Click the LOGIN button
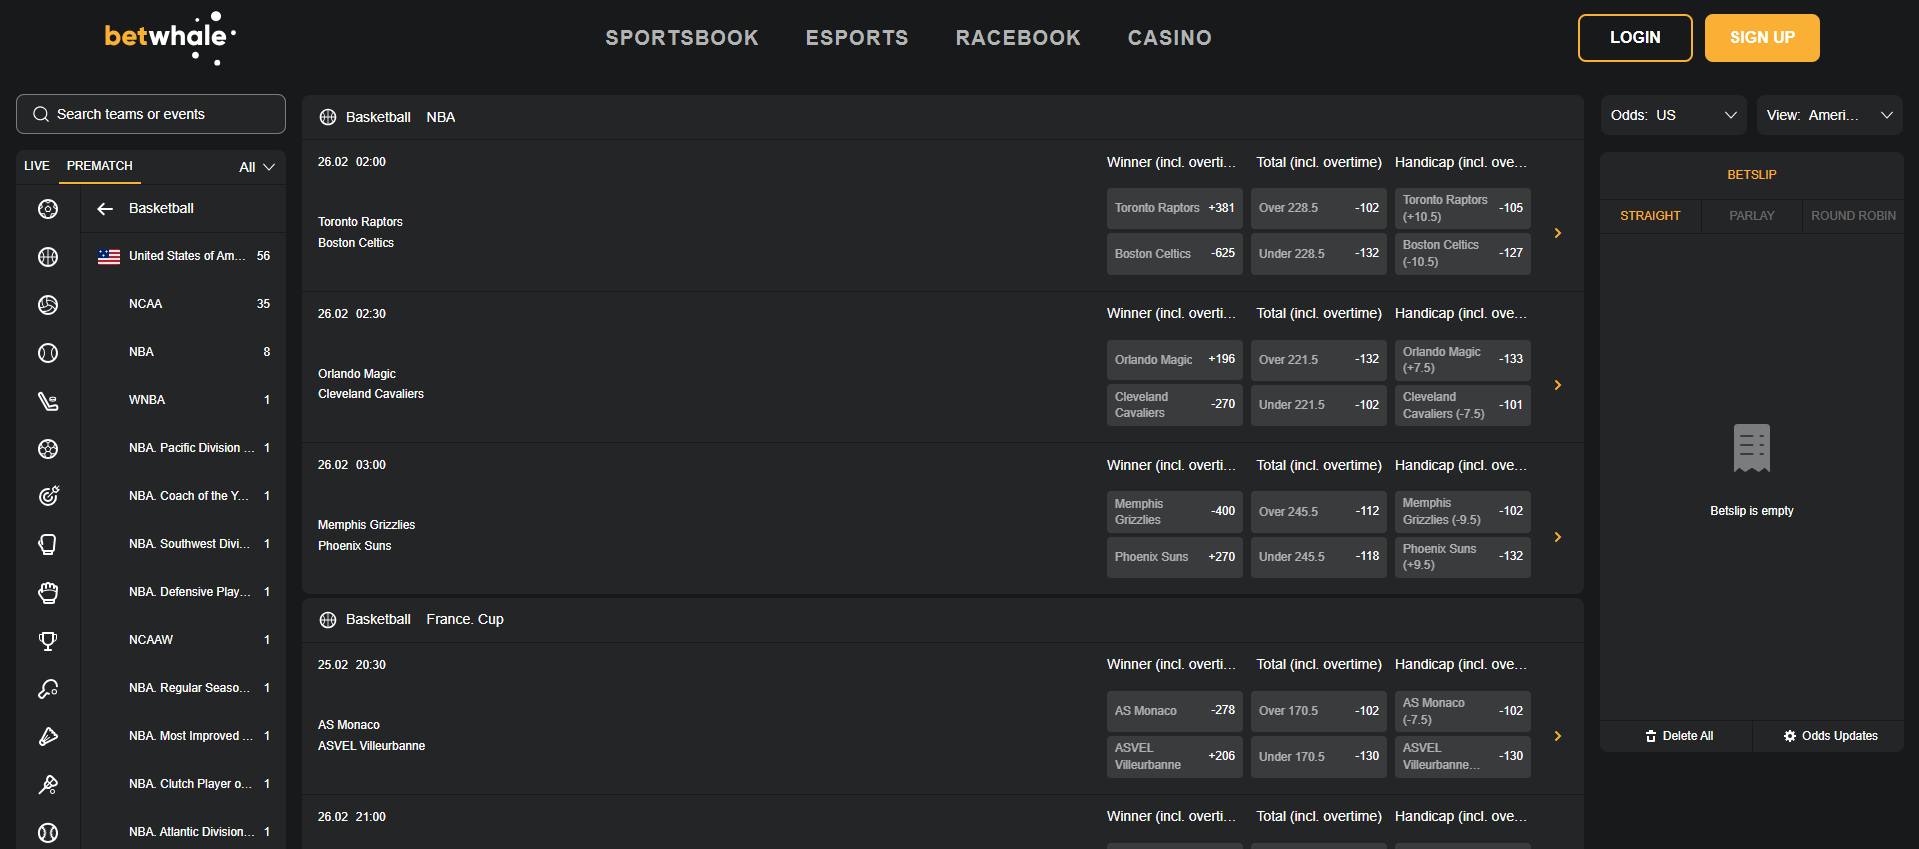The image size is (1919, 849). 1635,38
